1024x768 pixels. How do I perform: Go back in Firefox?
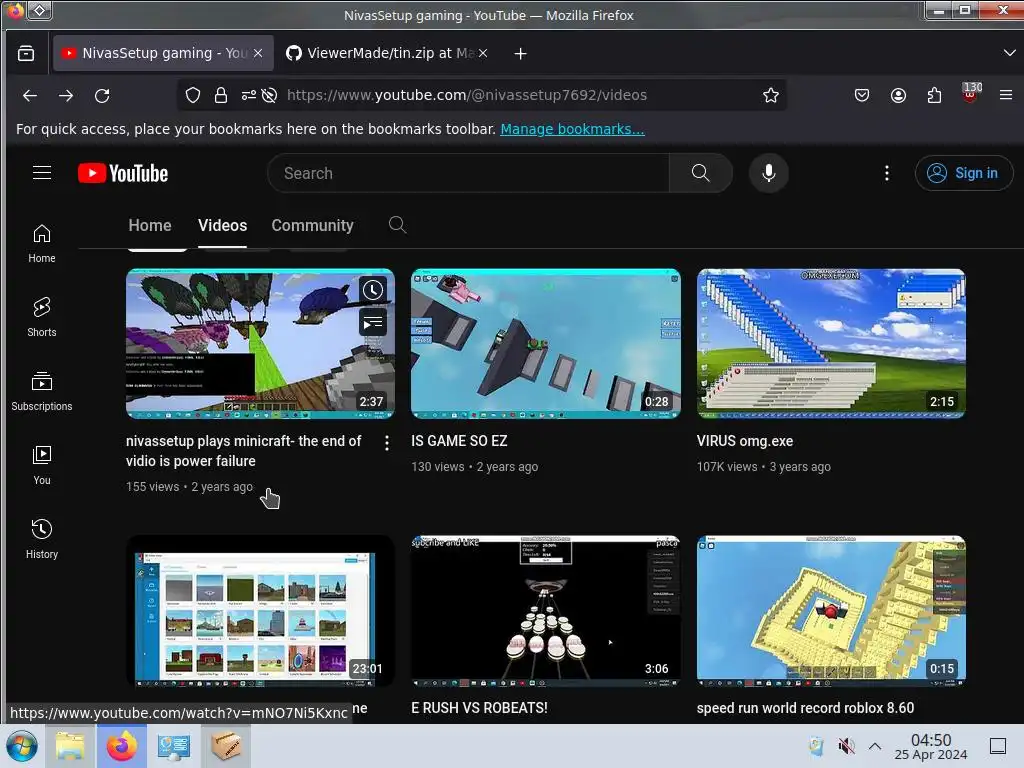[30, 95]
